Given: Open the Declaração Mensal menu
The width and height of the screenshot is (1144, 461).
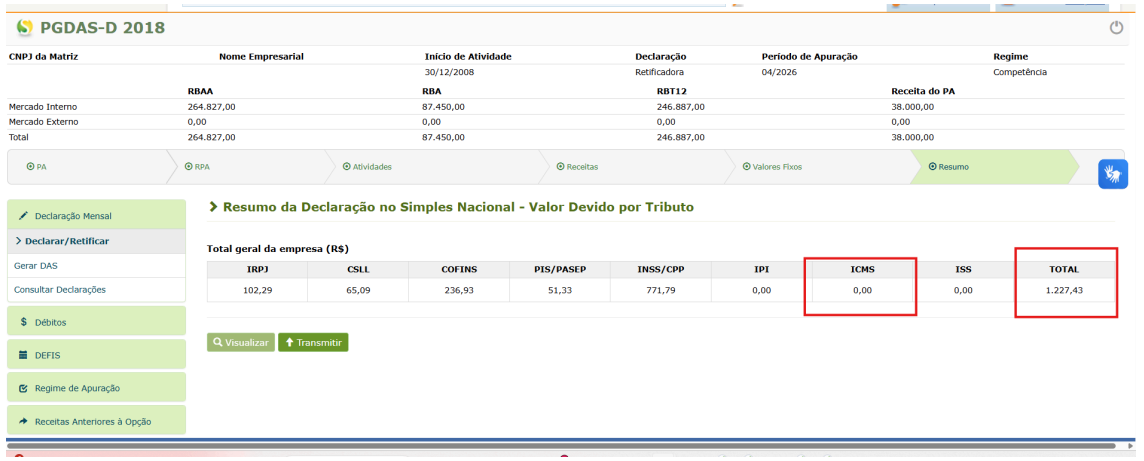Looking at the screenshot, I should [96, 216].
